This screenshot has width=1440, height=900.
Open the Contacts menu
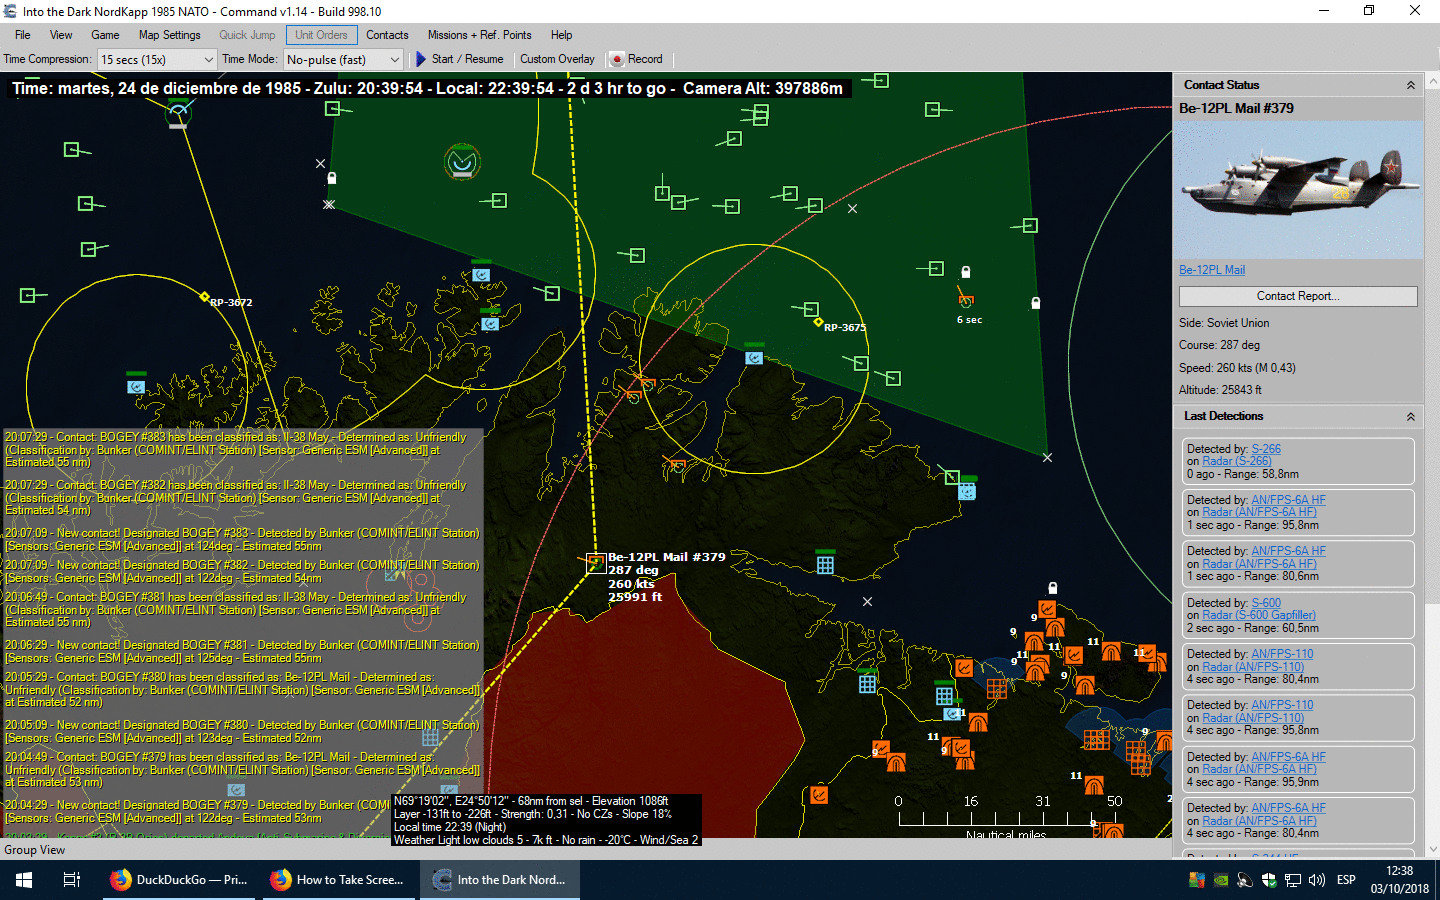[387, 35]
